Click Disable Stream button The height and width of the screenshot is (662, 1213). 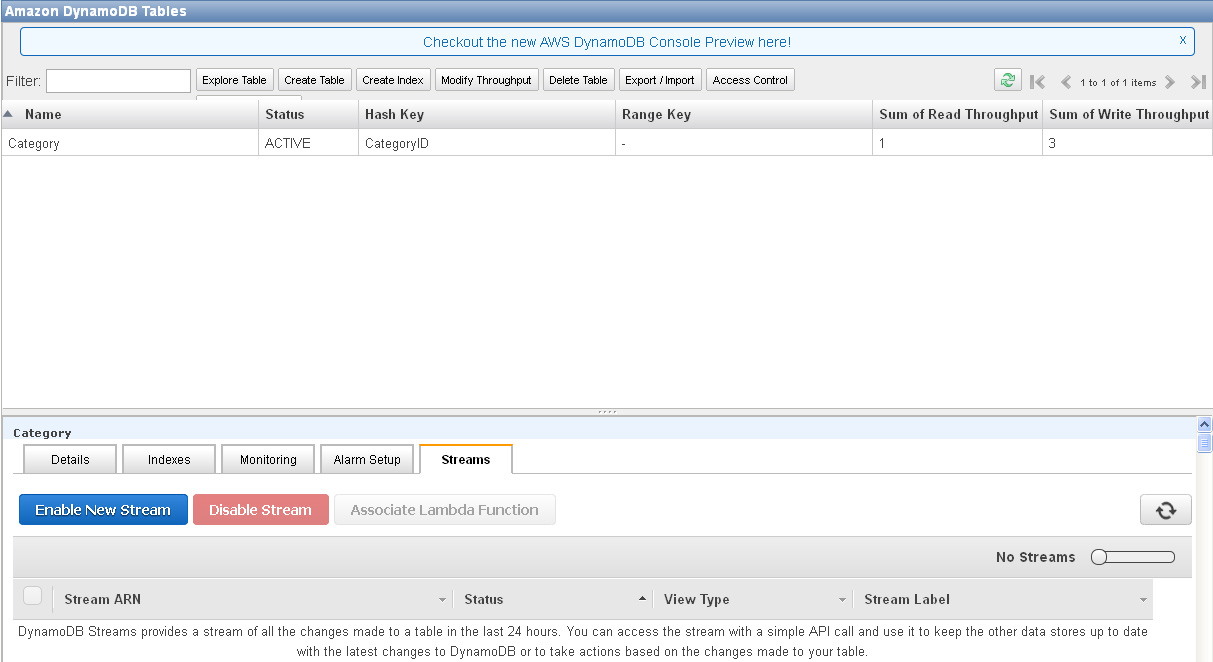pyautogui.click(x=260, y=510)
